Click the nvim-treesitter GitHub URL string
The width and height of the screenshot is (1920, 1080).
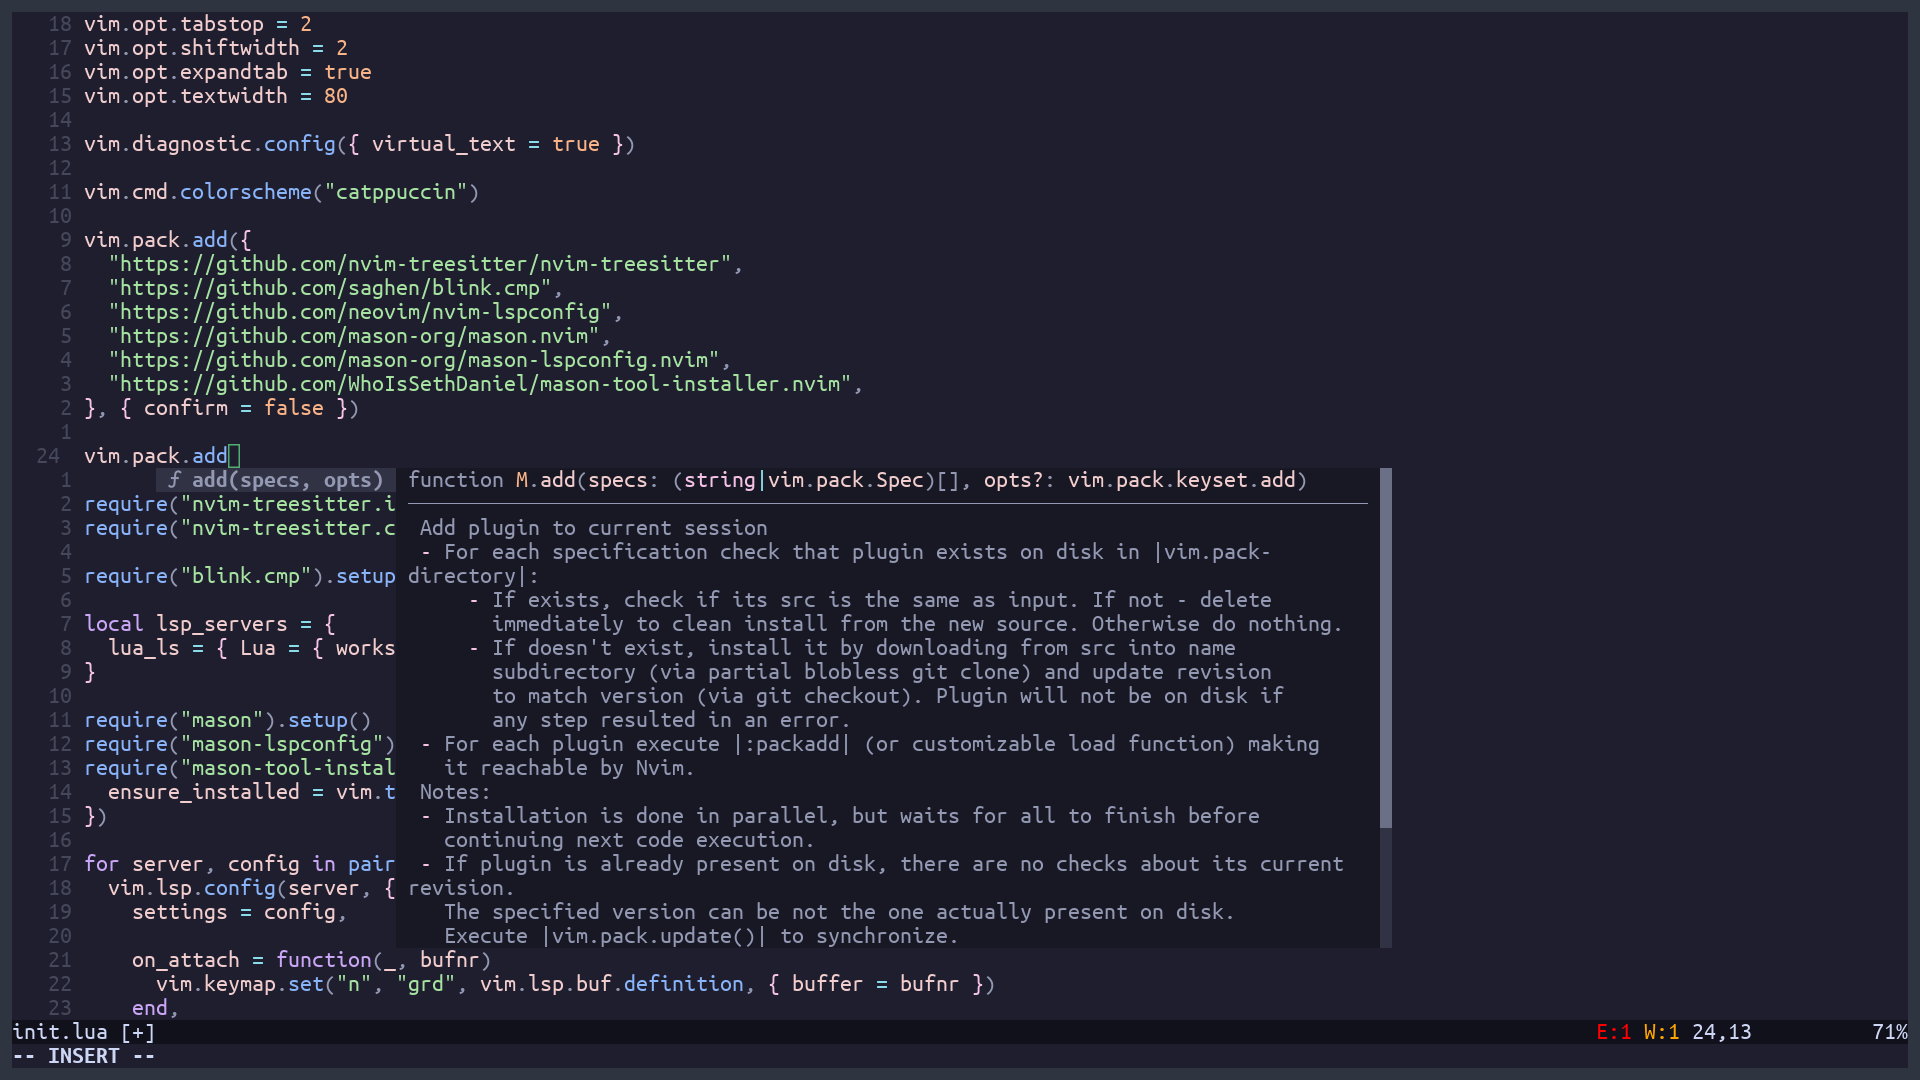pyautogui.click(x=420, y=264)
